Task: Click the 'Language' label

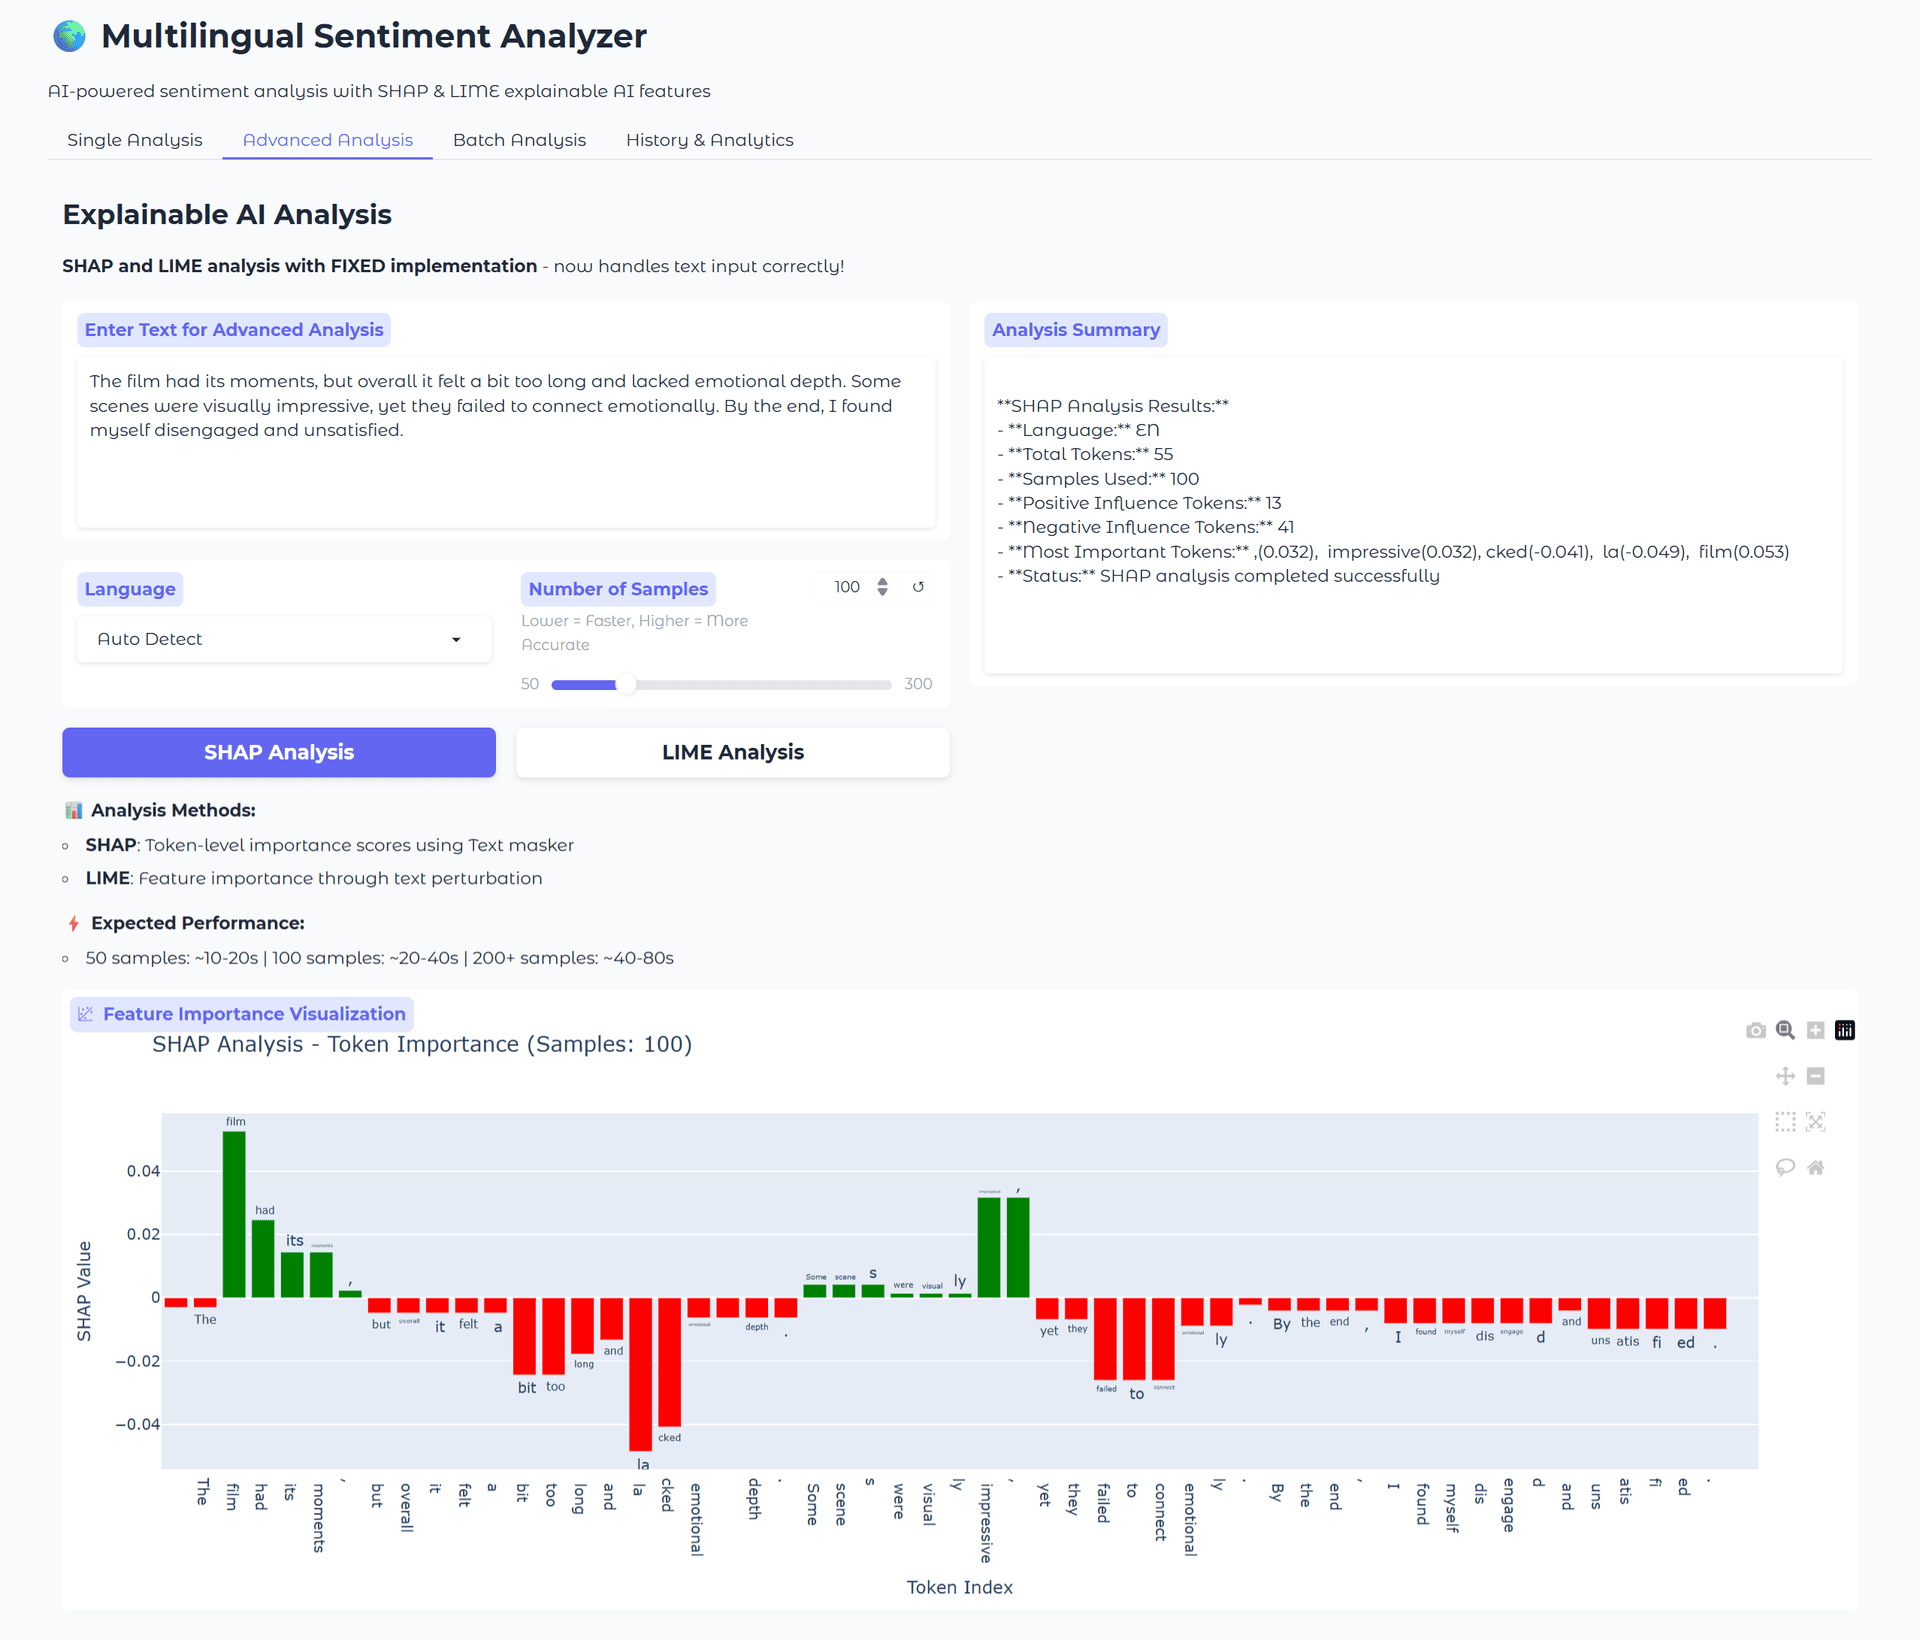Action: point(130,589)
